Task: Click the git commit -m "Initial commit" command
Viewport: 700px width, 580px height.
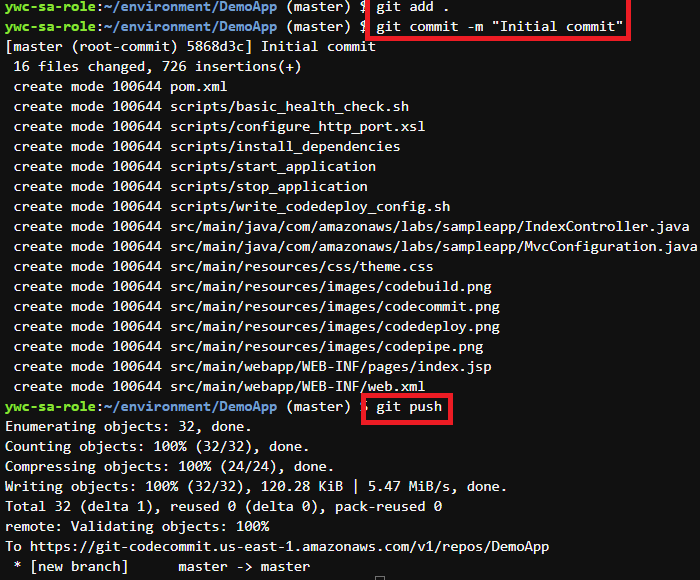Action: [x=499, y=27]
